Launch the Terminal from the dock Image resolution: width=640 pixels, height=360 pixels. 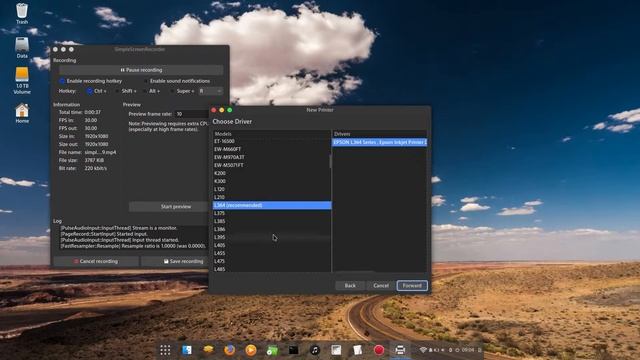[293, 350]
